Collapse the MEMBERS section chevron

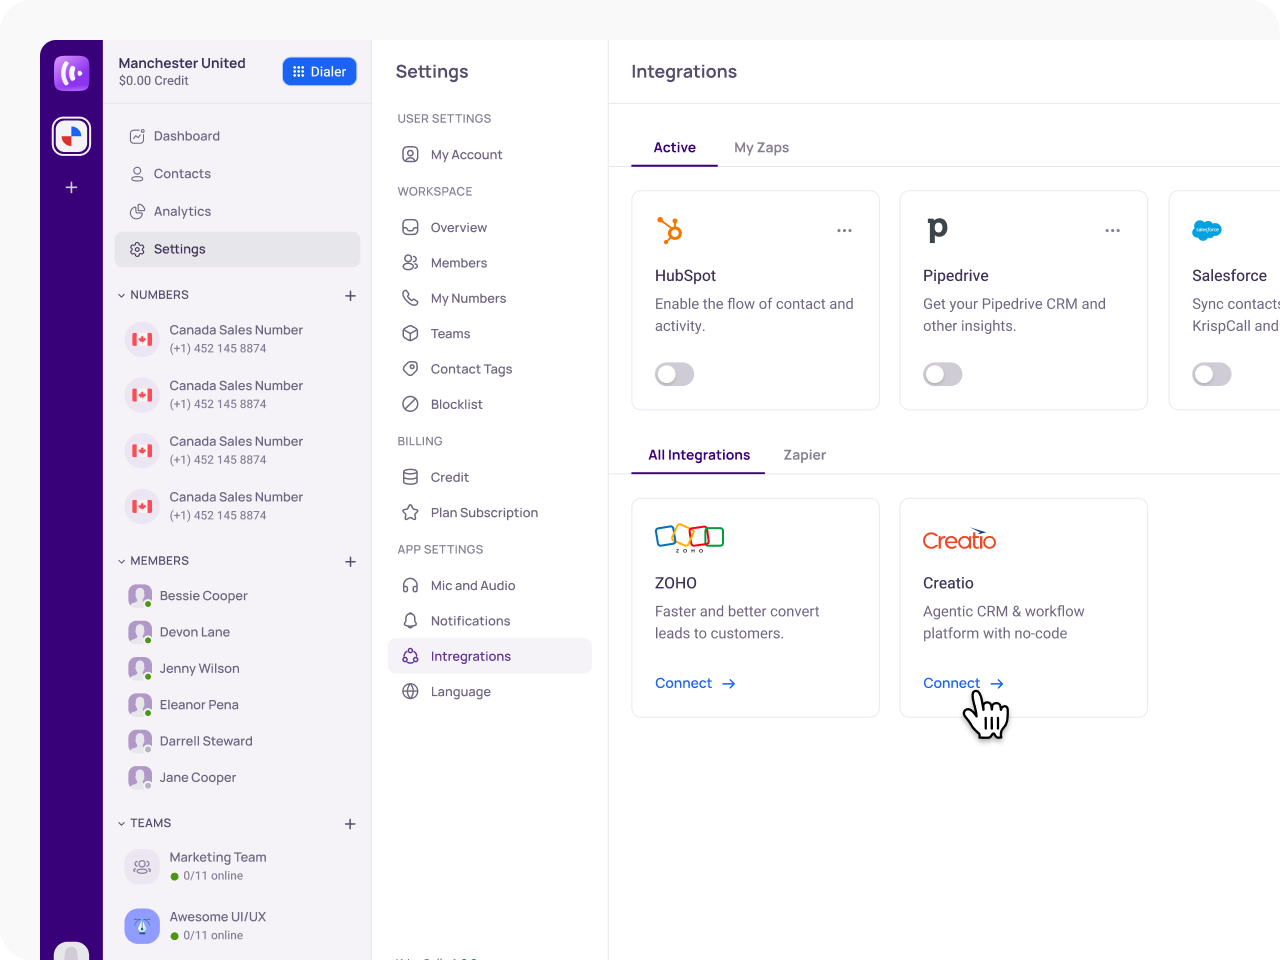(122, 561)
